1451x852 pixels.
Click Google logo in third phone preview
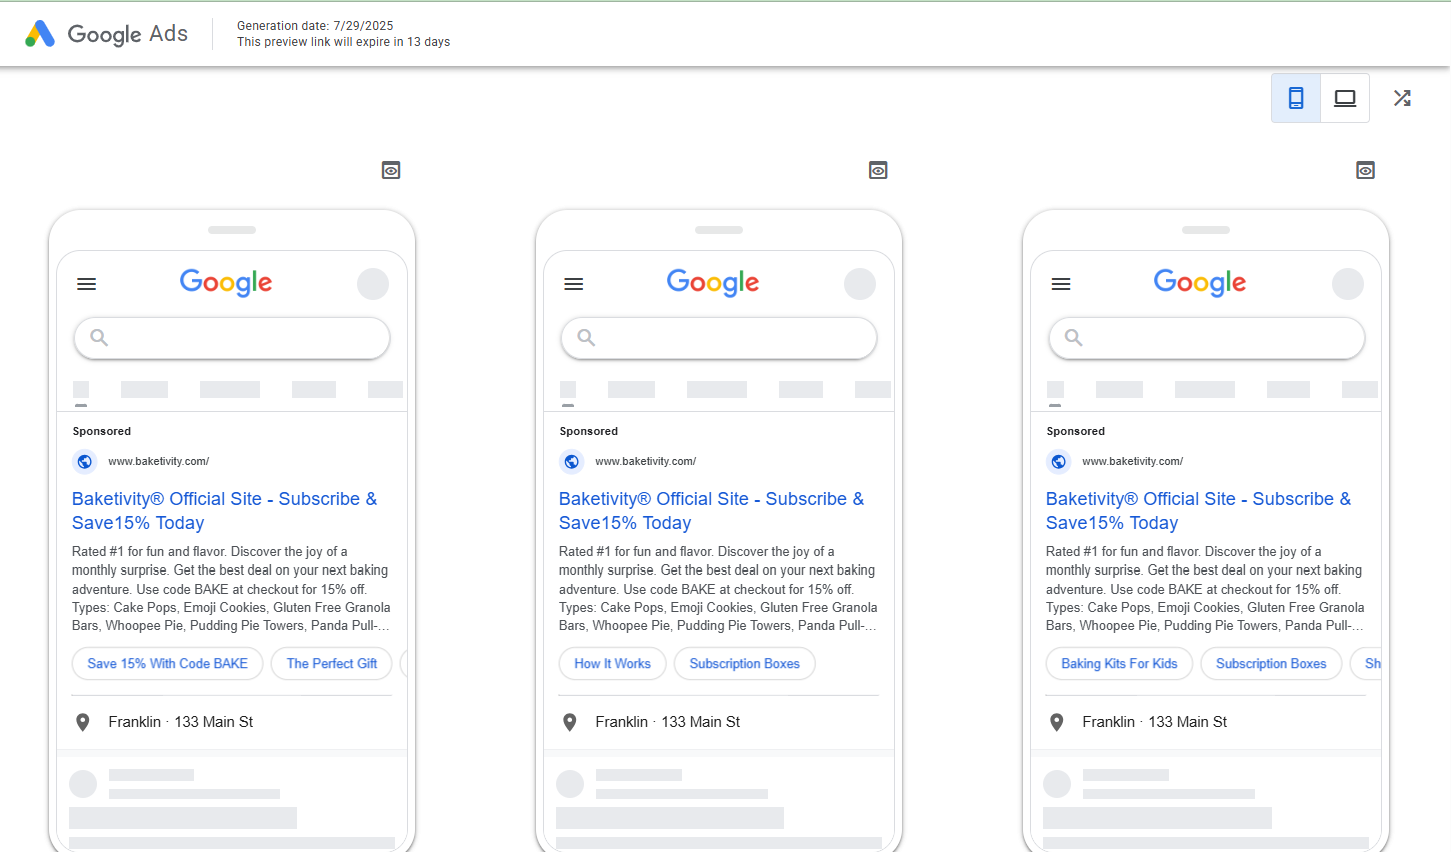tap(1200, 283)
